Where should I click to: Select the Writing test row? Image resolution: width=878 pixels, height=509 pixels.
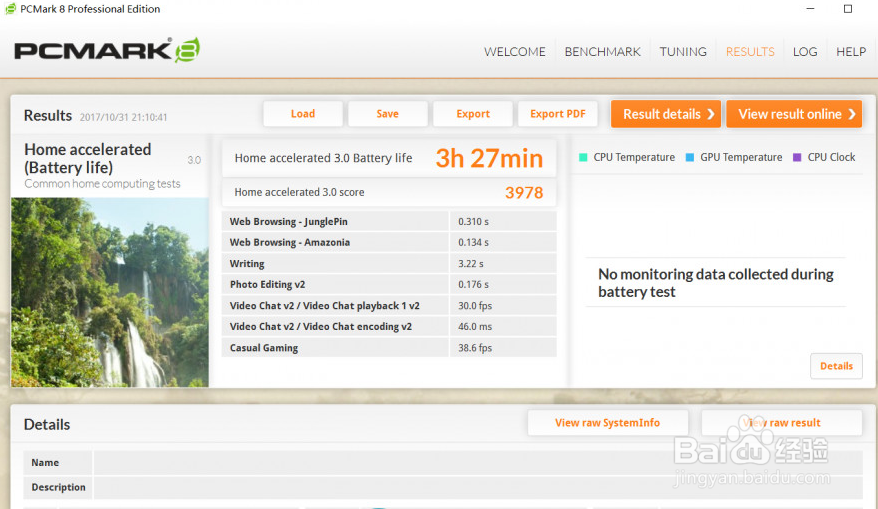389,264
